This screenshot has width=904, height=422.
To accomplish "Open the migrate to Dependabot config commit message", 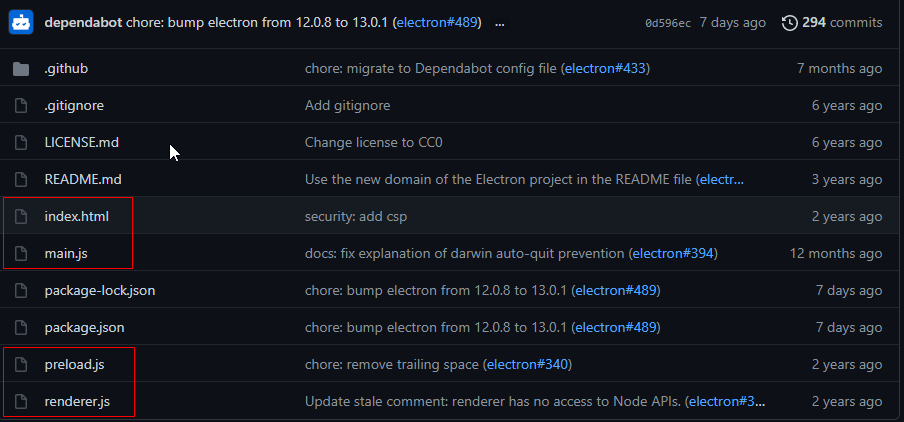I will coord(431,69).
